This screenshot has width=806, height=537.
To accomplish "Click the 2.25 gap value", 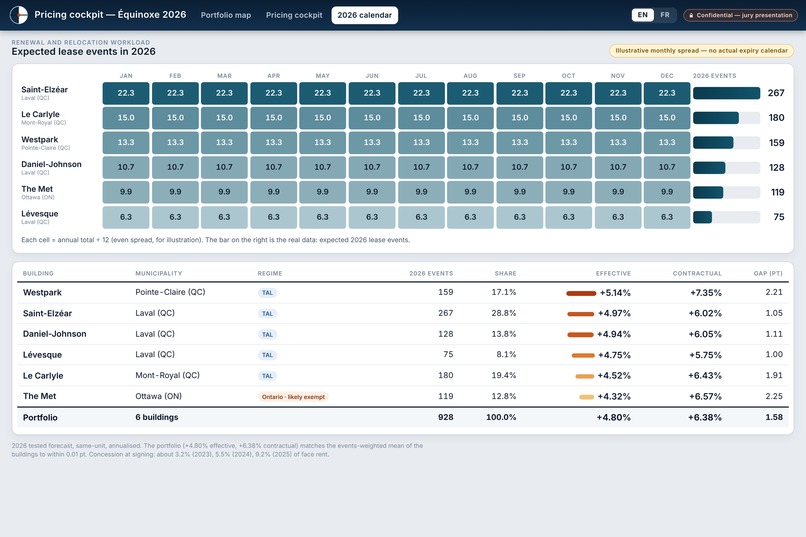I will [774, 396].
